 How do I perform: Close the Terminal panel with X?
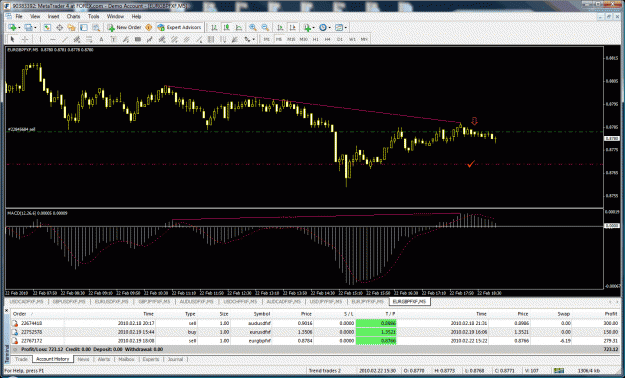[x=6, y=310]
